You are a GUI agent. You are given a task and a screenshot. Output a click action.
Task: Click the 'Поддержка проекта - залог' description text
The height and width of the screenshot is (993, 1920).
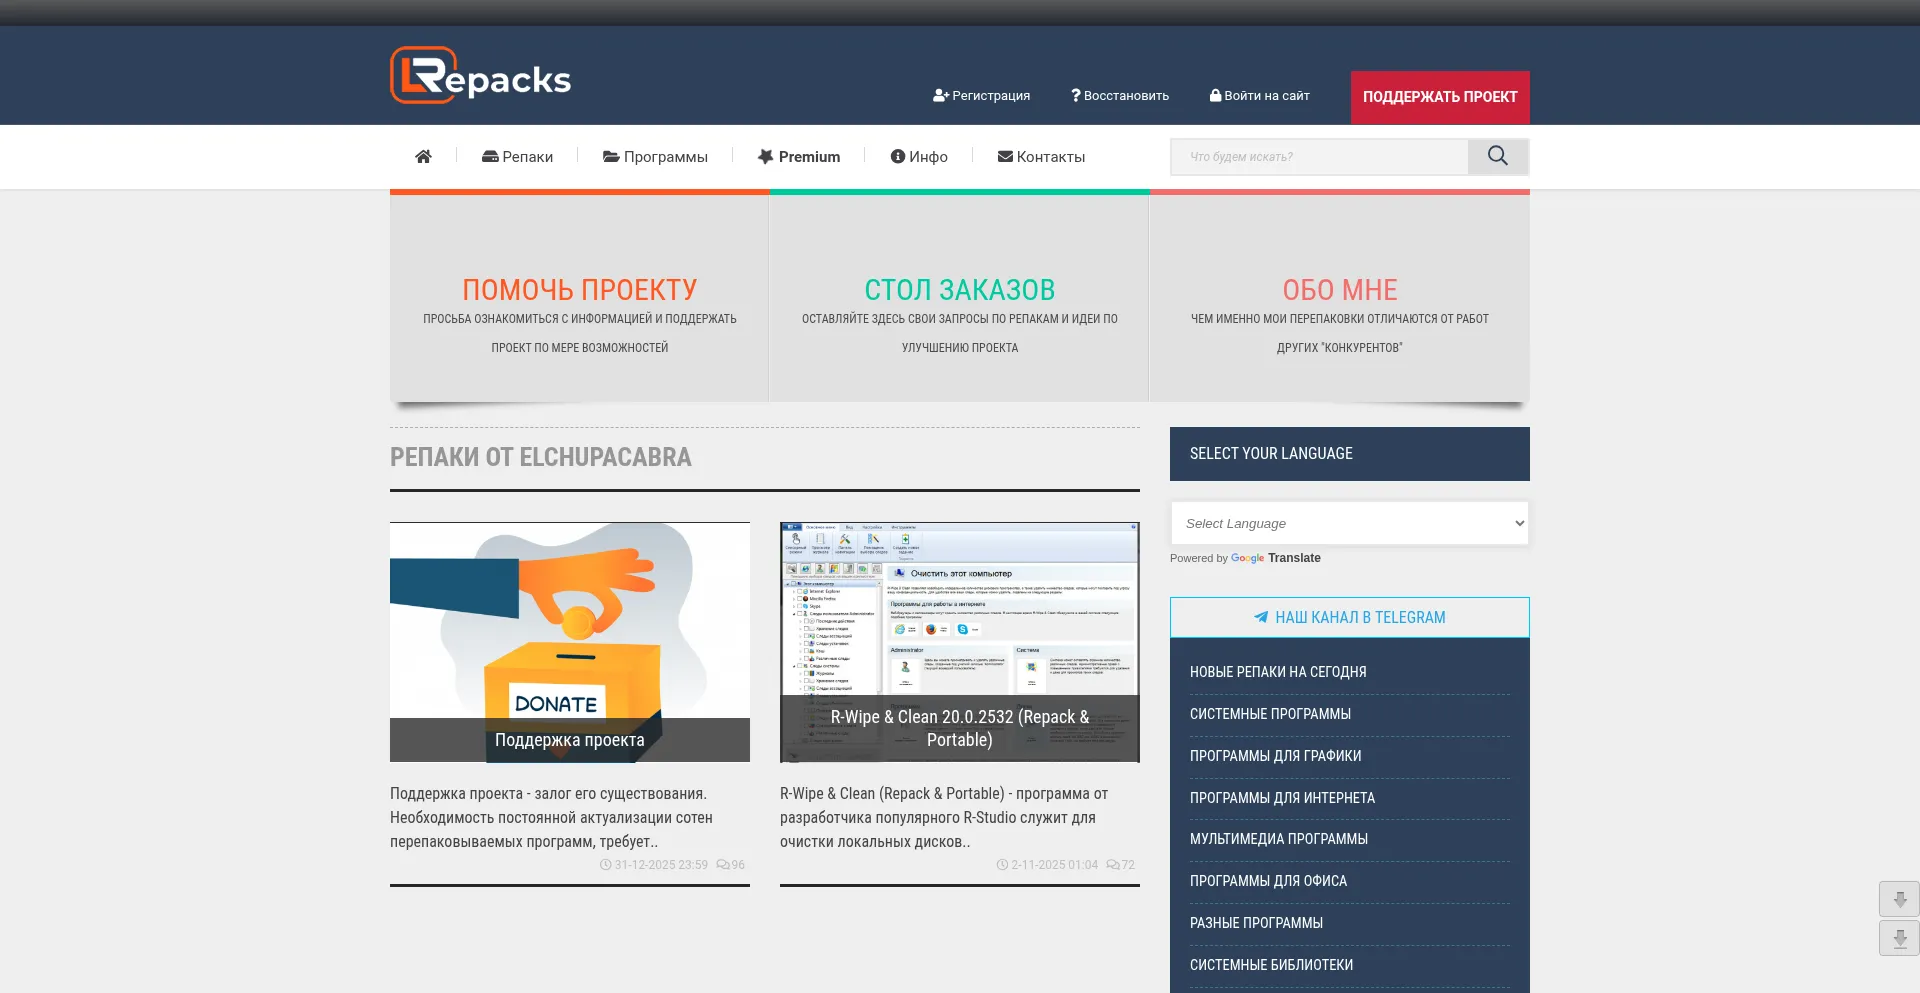[x=551, y=818]
